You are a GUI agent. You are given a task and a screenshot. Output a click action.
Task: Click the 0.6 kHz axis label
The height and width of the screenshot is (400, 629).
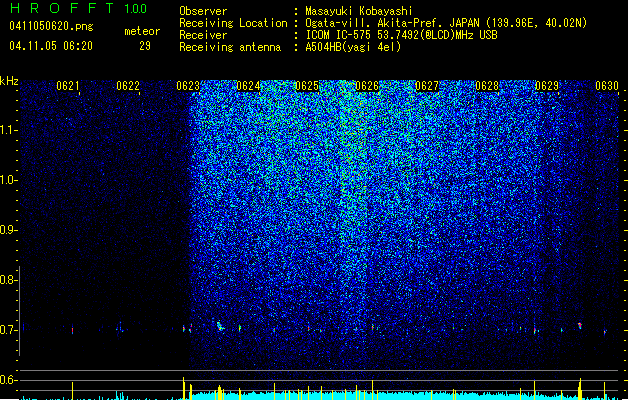click(9, 380)
